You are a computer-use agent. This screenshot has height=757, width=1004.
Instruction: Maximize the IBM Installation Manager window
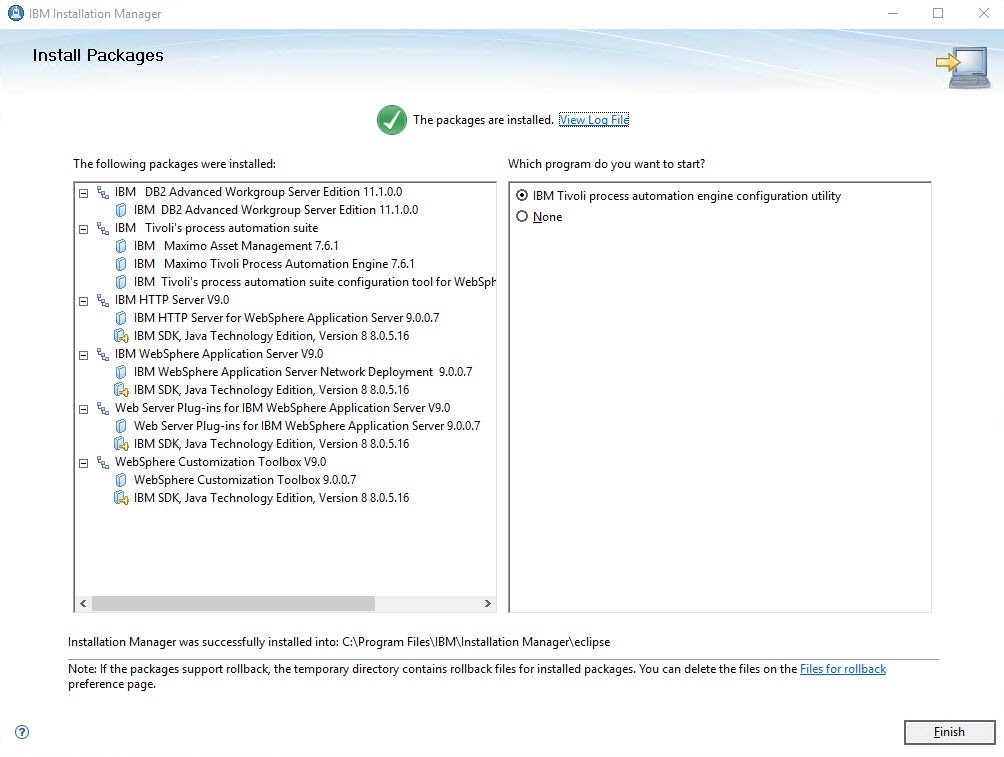click(938, 13)
